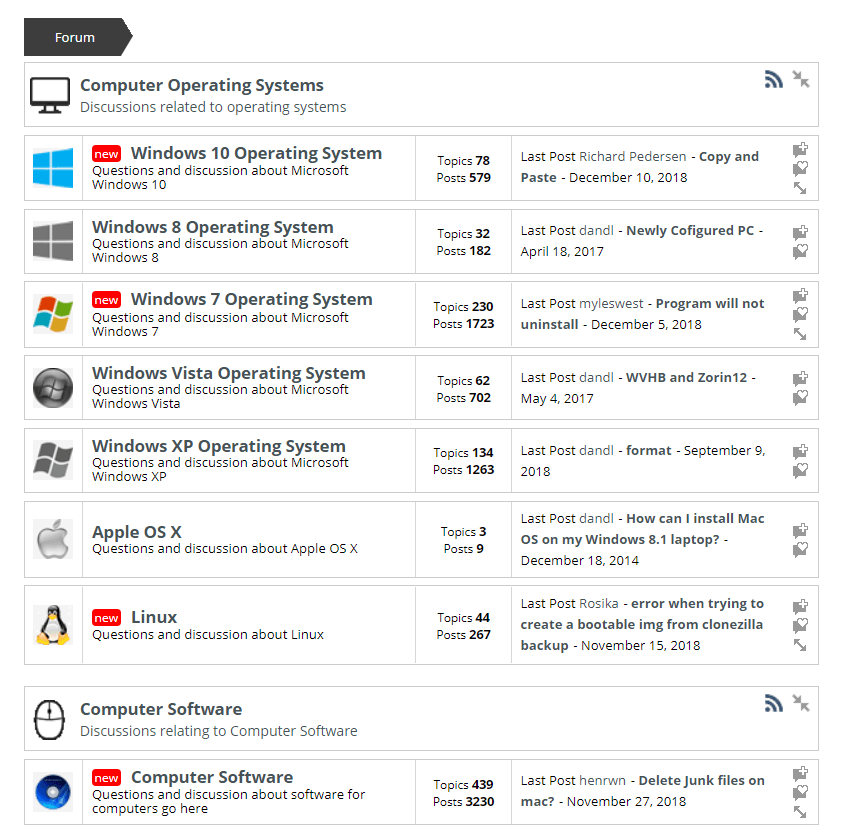Expand Windows 7 row with arrow icon
Image resolution: width=854 pixels, height=837 pixels.
click(800, 334)
